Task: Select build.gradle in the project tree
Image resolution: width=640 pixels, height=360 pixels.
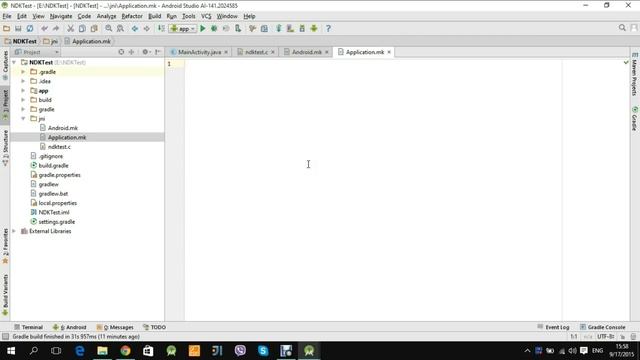Action: [53, 166]
